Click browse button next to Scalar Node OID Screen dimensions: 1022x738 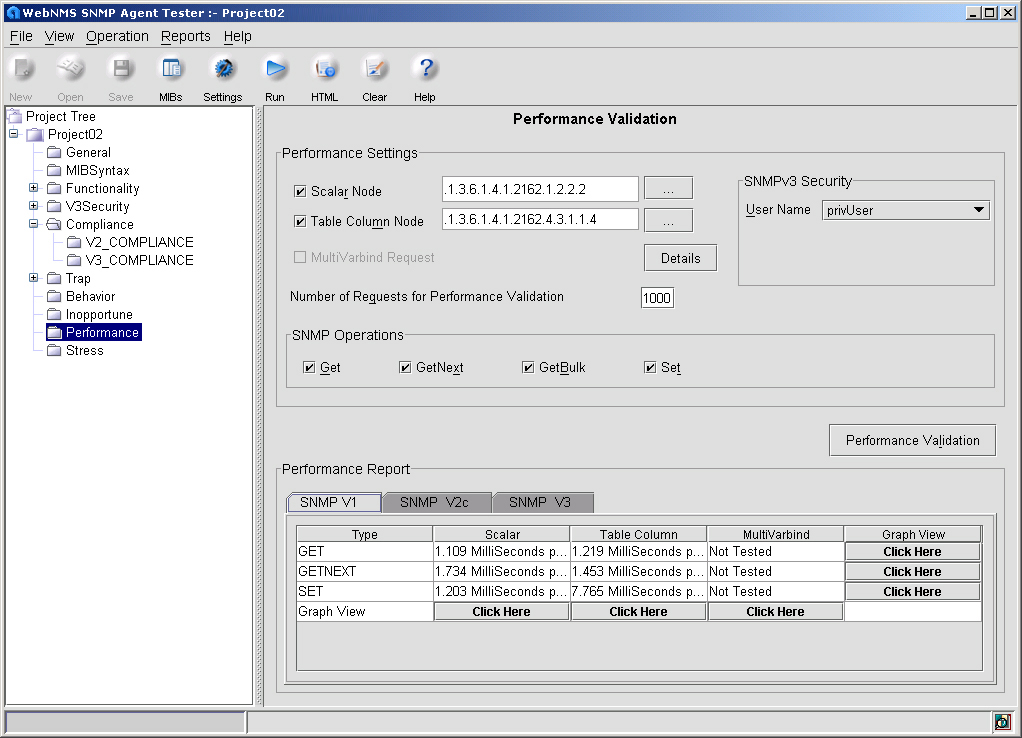(x=669, y=189)
